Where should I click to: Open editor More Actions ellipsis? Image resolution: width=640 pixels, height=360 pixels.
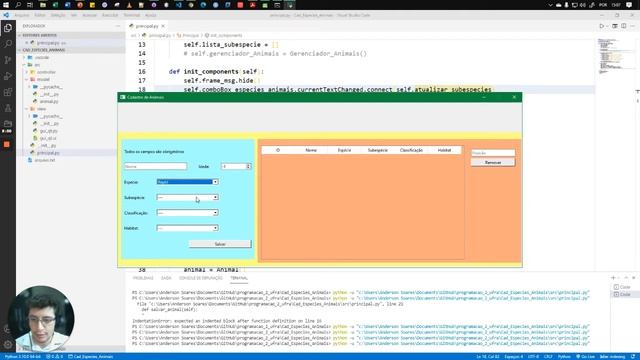[x=633, y=26]
